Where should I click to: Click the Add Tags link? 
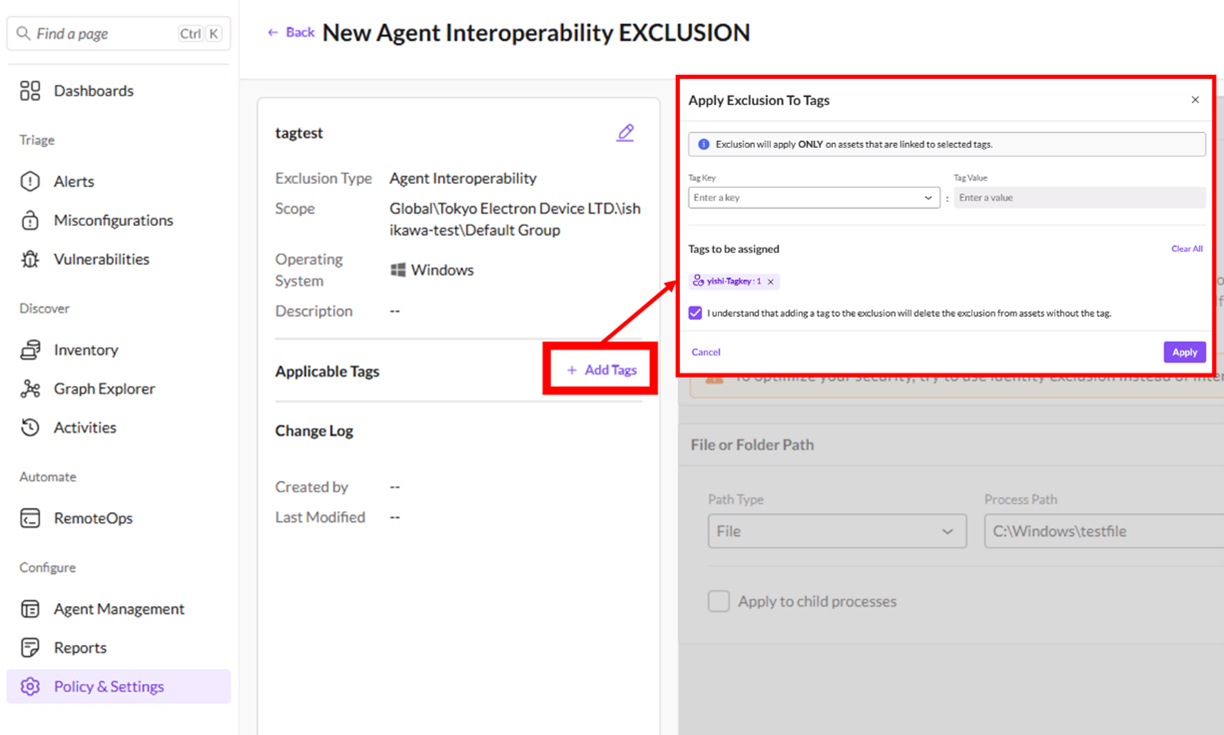601,370
